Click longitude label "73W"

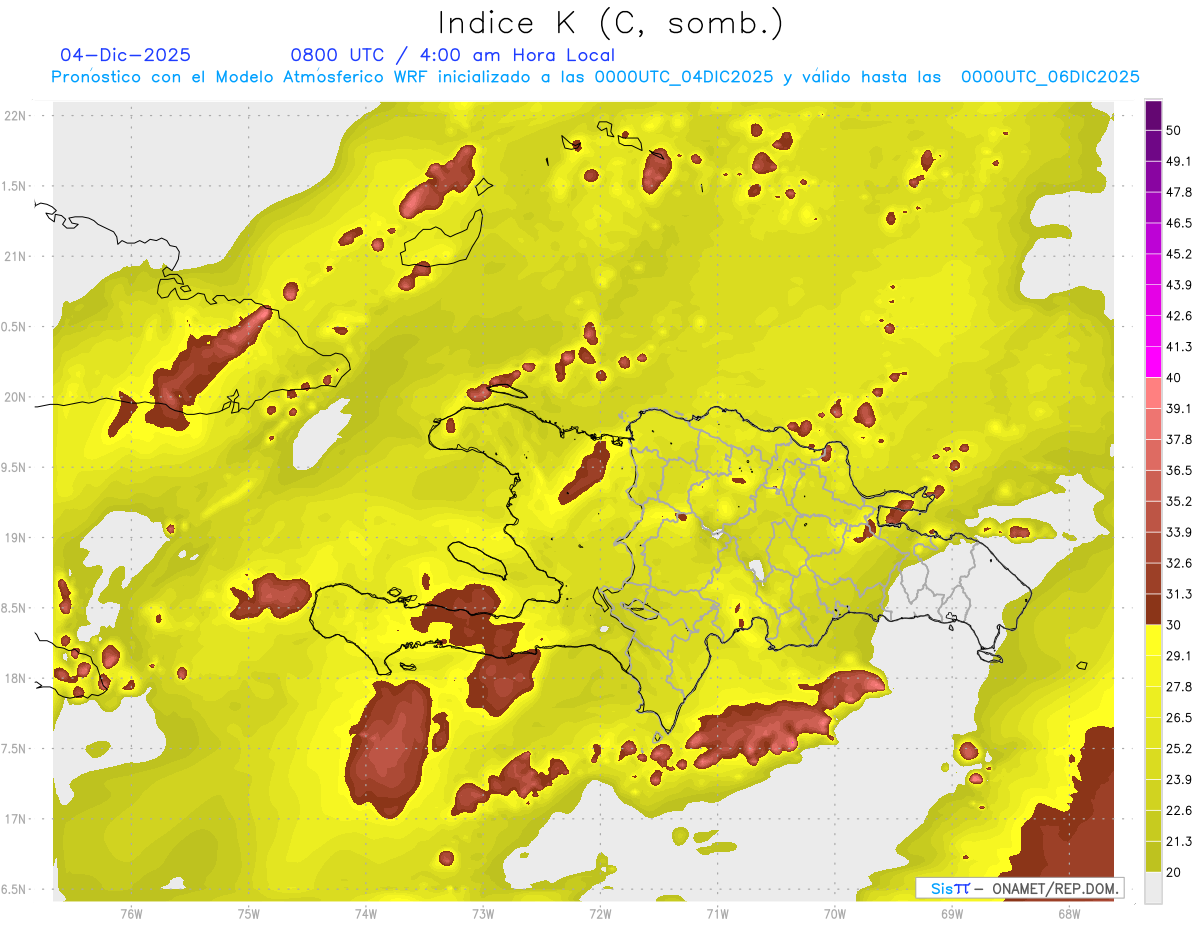click(483, 913)
